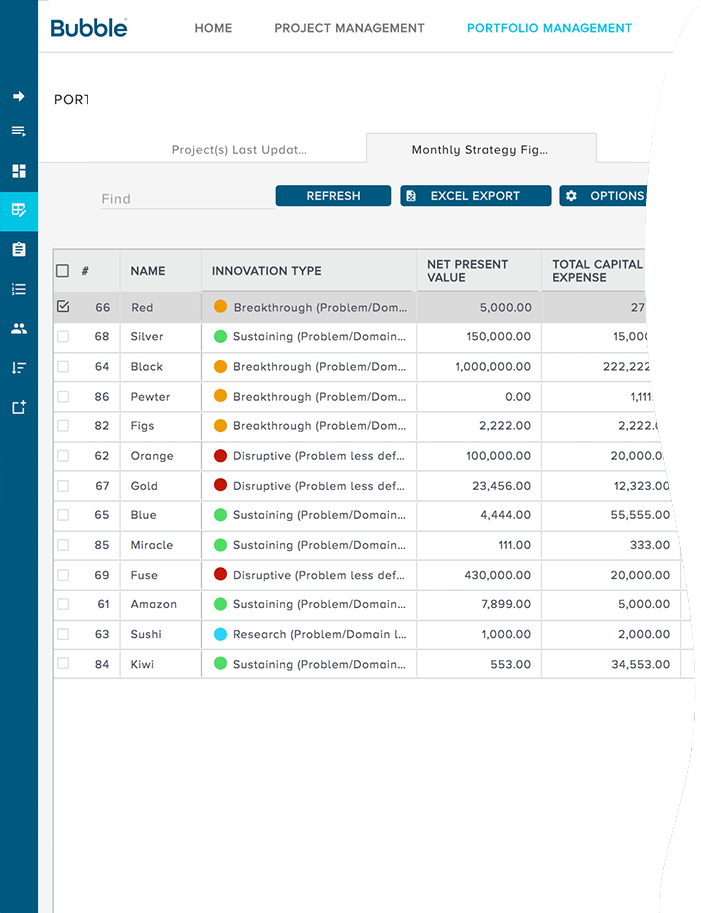Click net present value 430,000.00
Screen dimensions: 701x913
[498, 575]
